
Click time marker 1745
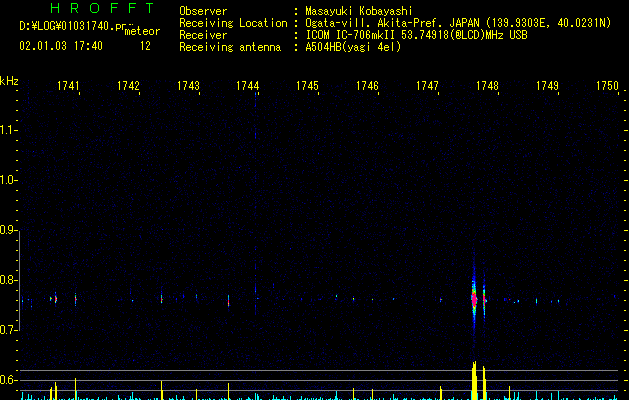(307, 86)
